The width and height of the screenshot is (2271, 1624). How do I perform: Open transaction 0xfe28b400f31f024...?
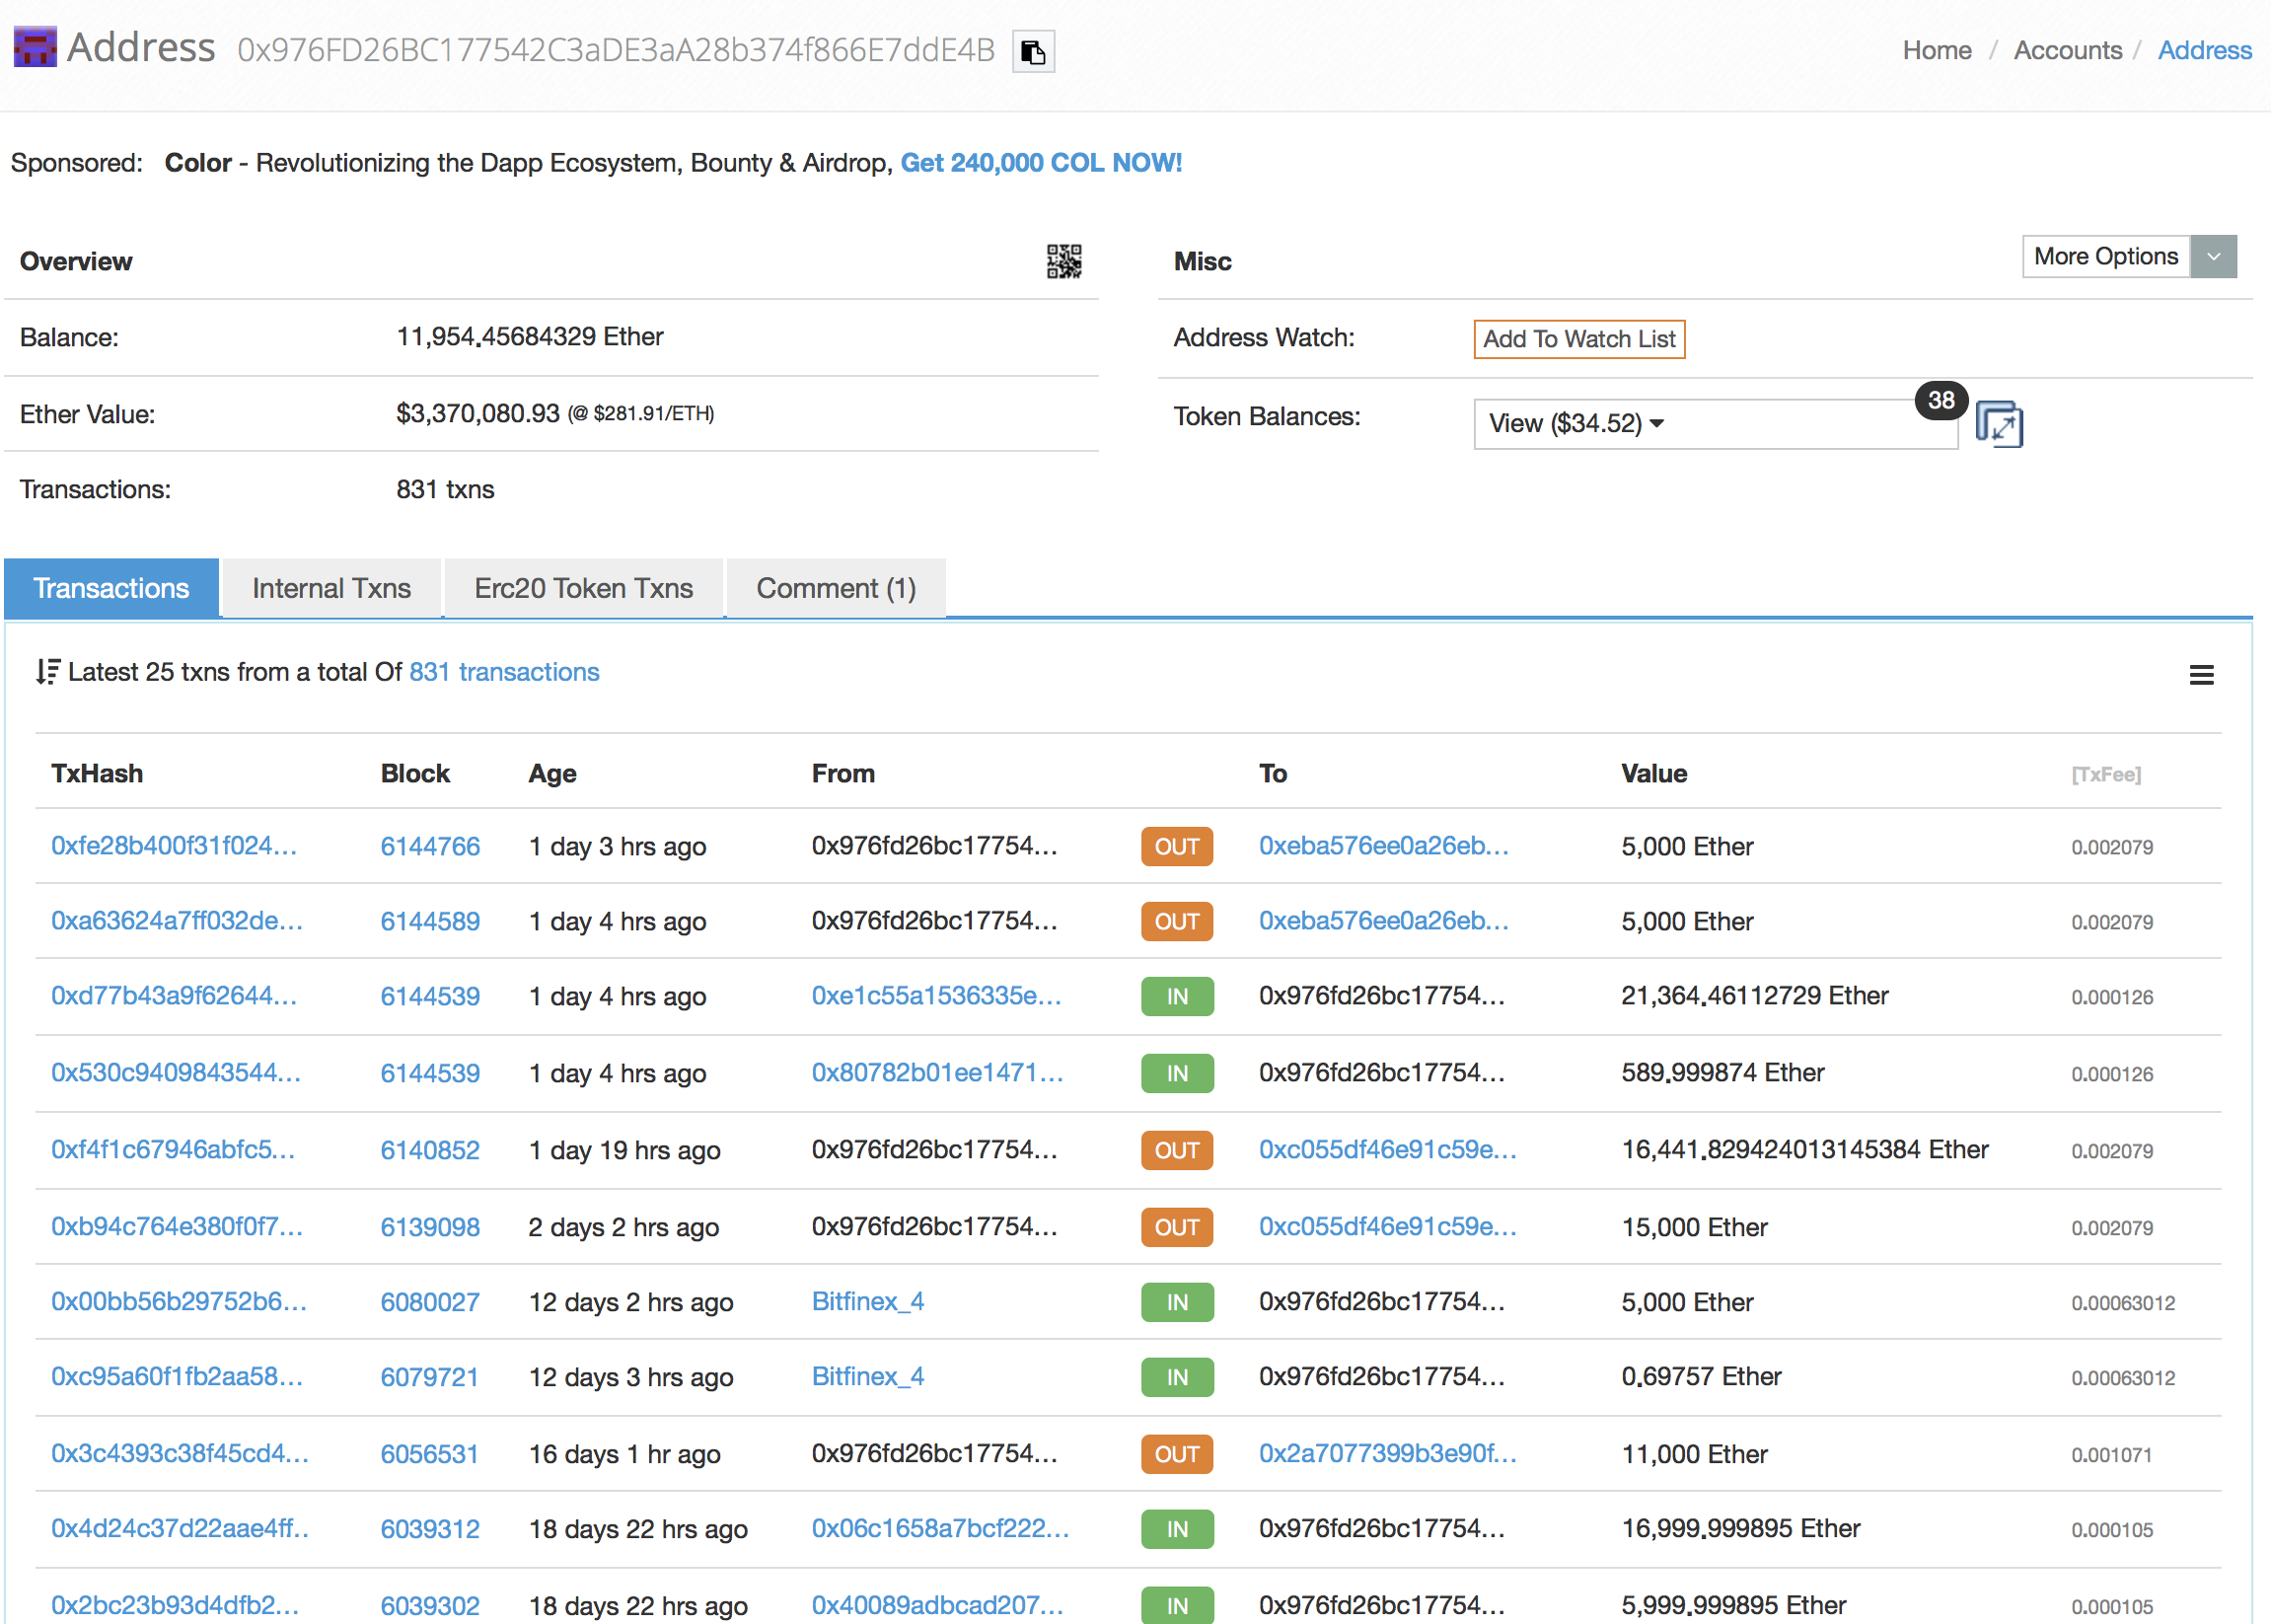coord(174,846)
